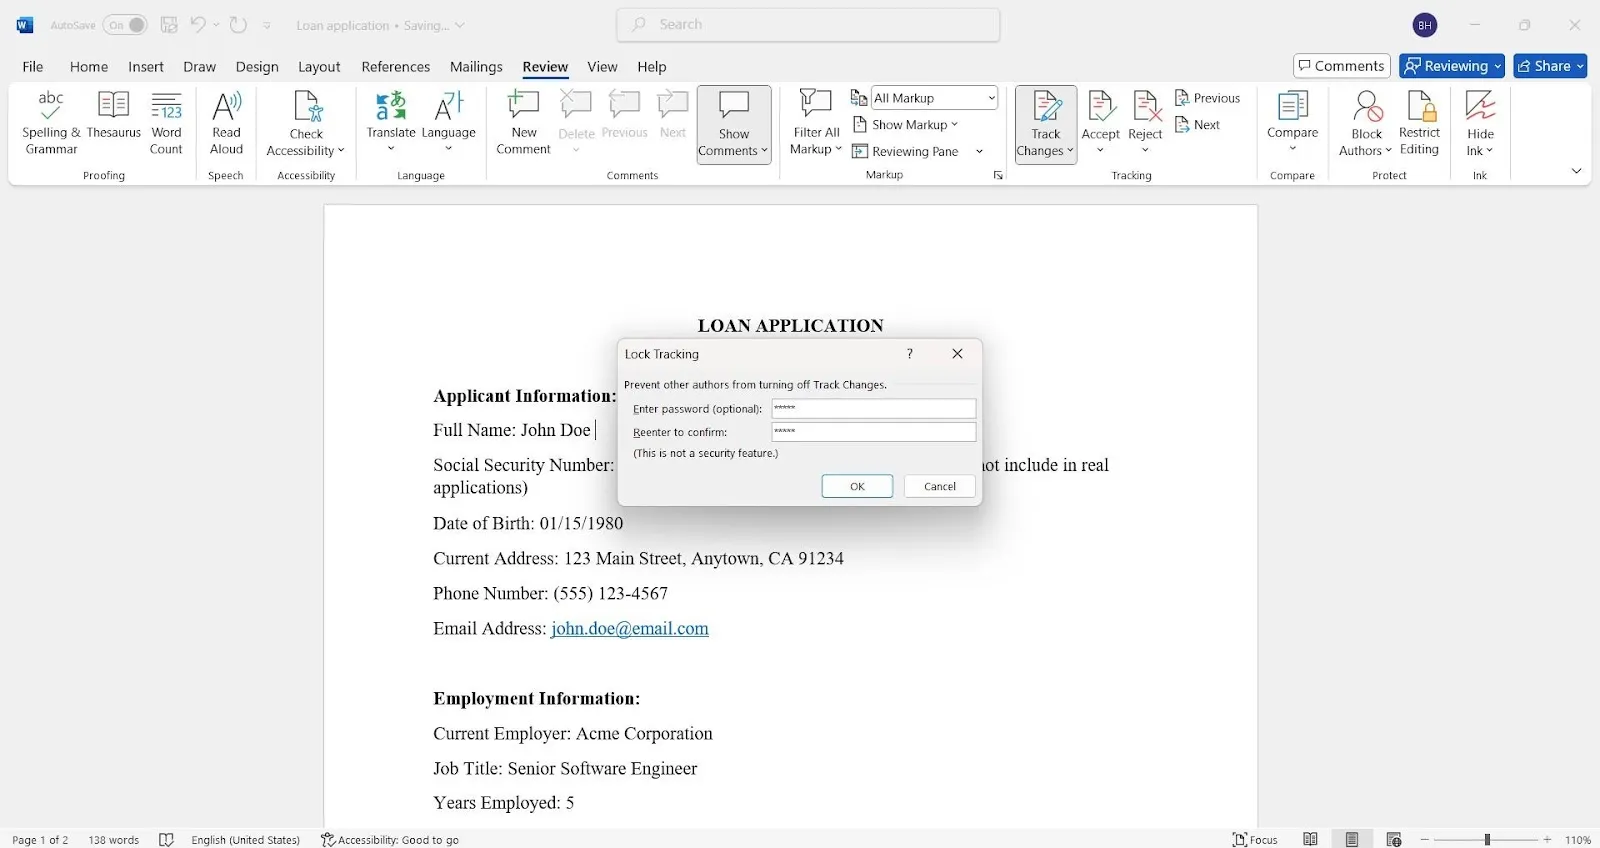Image resolution: width=1600 pixels, height=848 pixels.
Task: Confirm Lock Tracking with OK
Action: coord(857,486)
